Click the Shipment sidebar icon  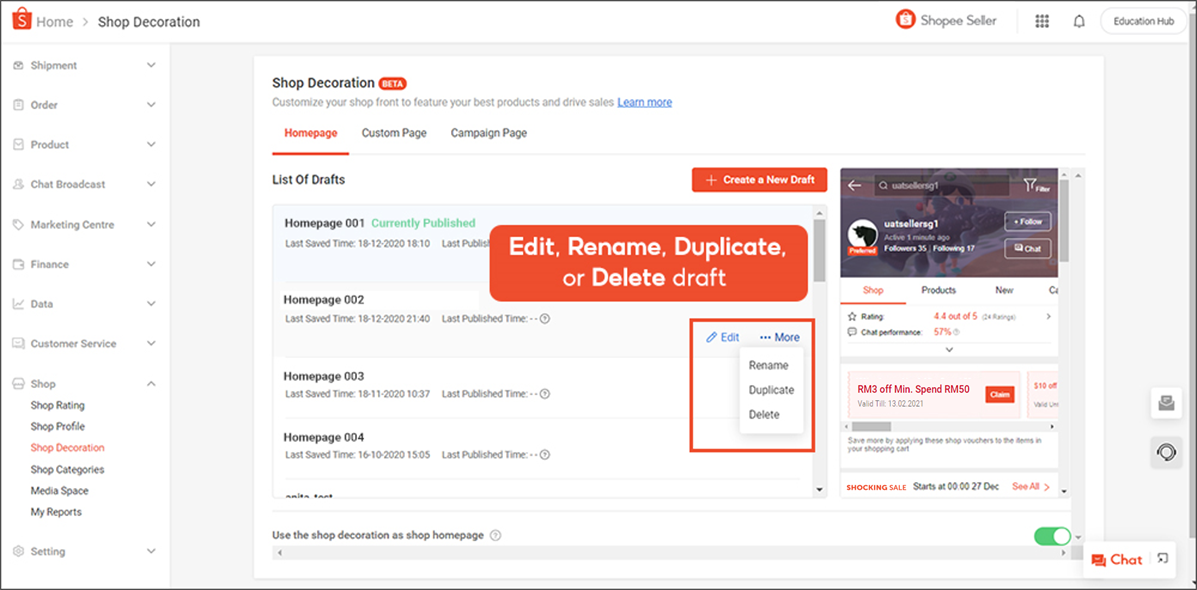tap(18, 66)
